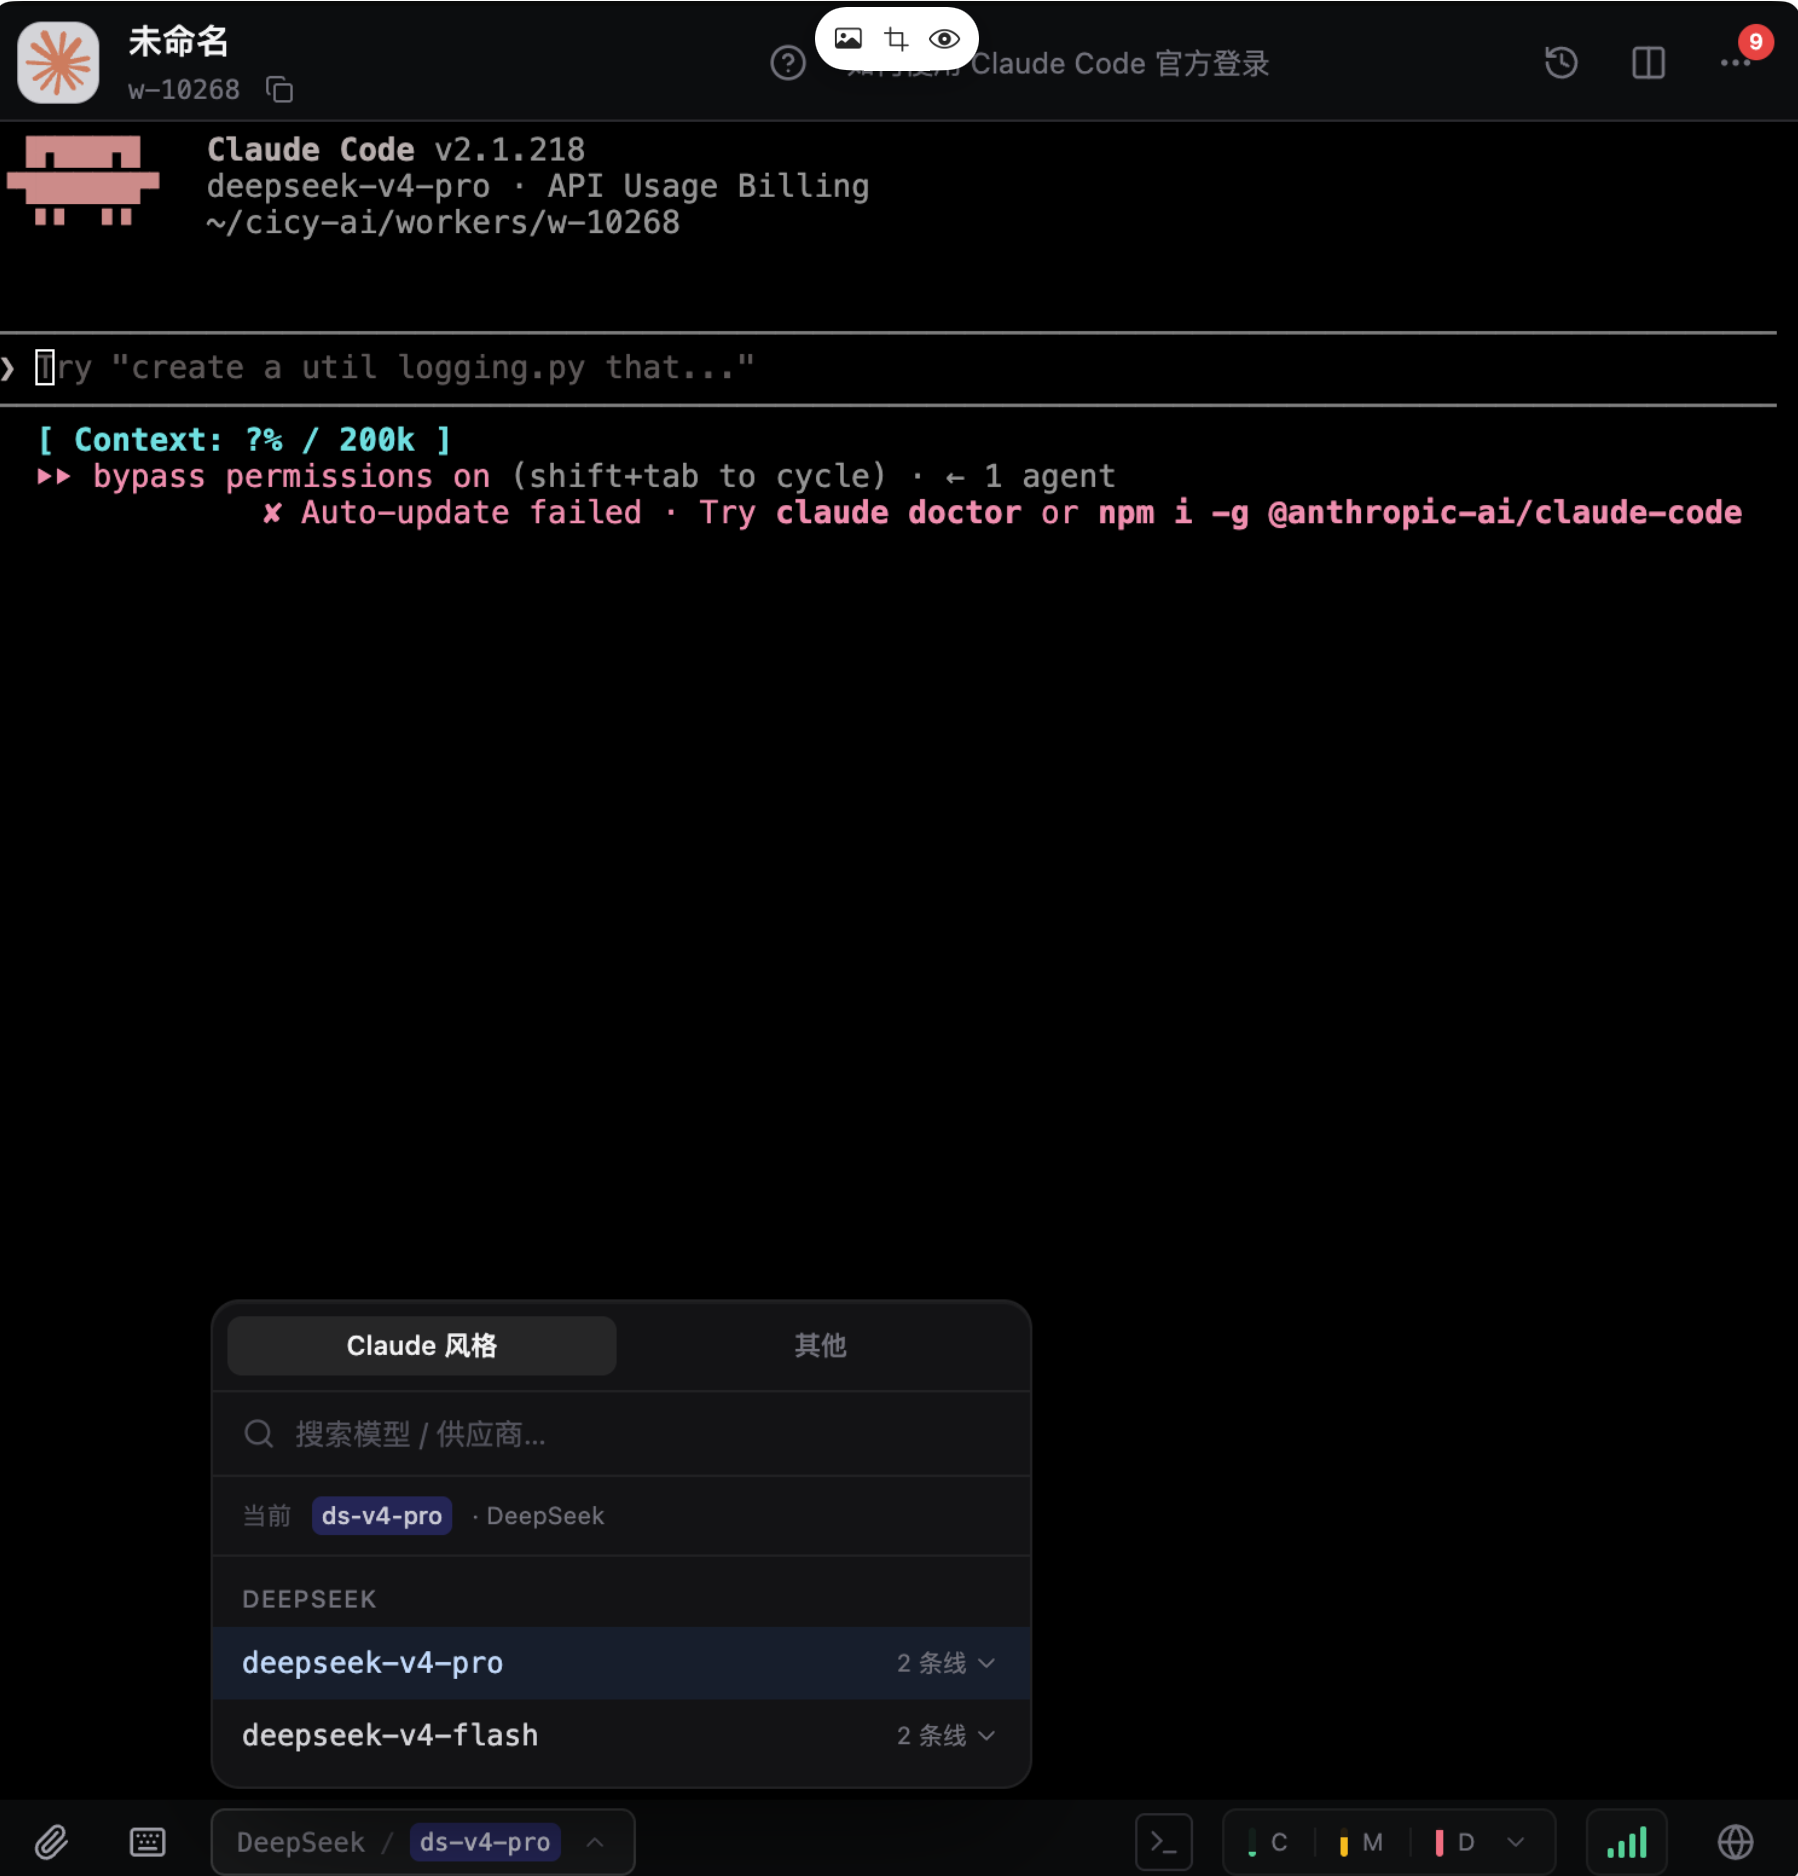Click the paperclip attachment icon
Screen dimensions: 1798x1876
[x=51, y=1841]
